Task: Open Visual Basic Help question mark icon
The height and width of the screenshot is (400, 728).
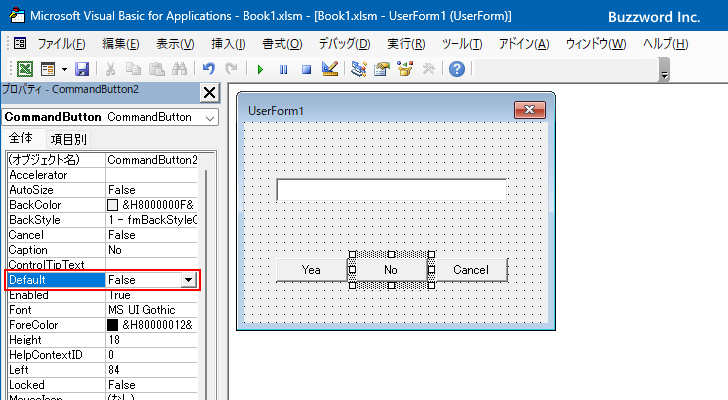Action: tap(457, 69)
